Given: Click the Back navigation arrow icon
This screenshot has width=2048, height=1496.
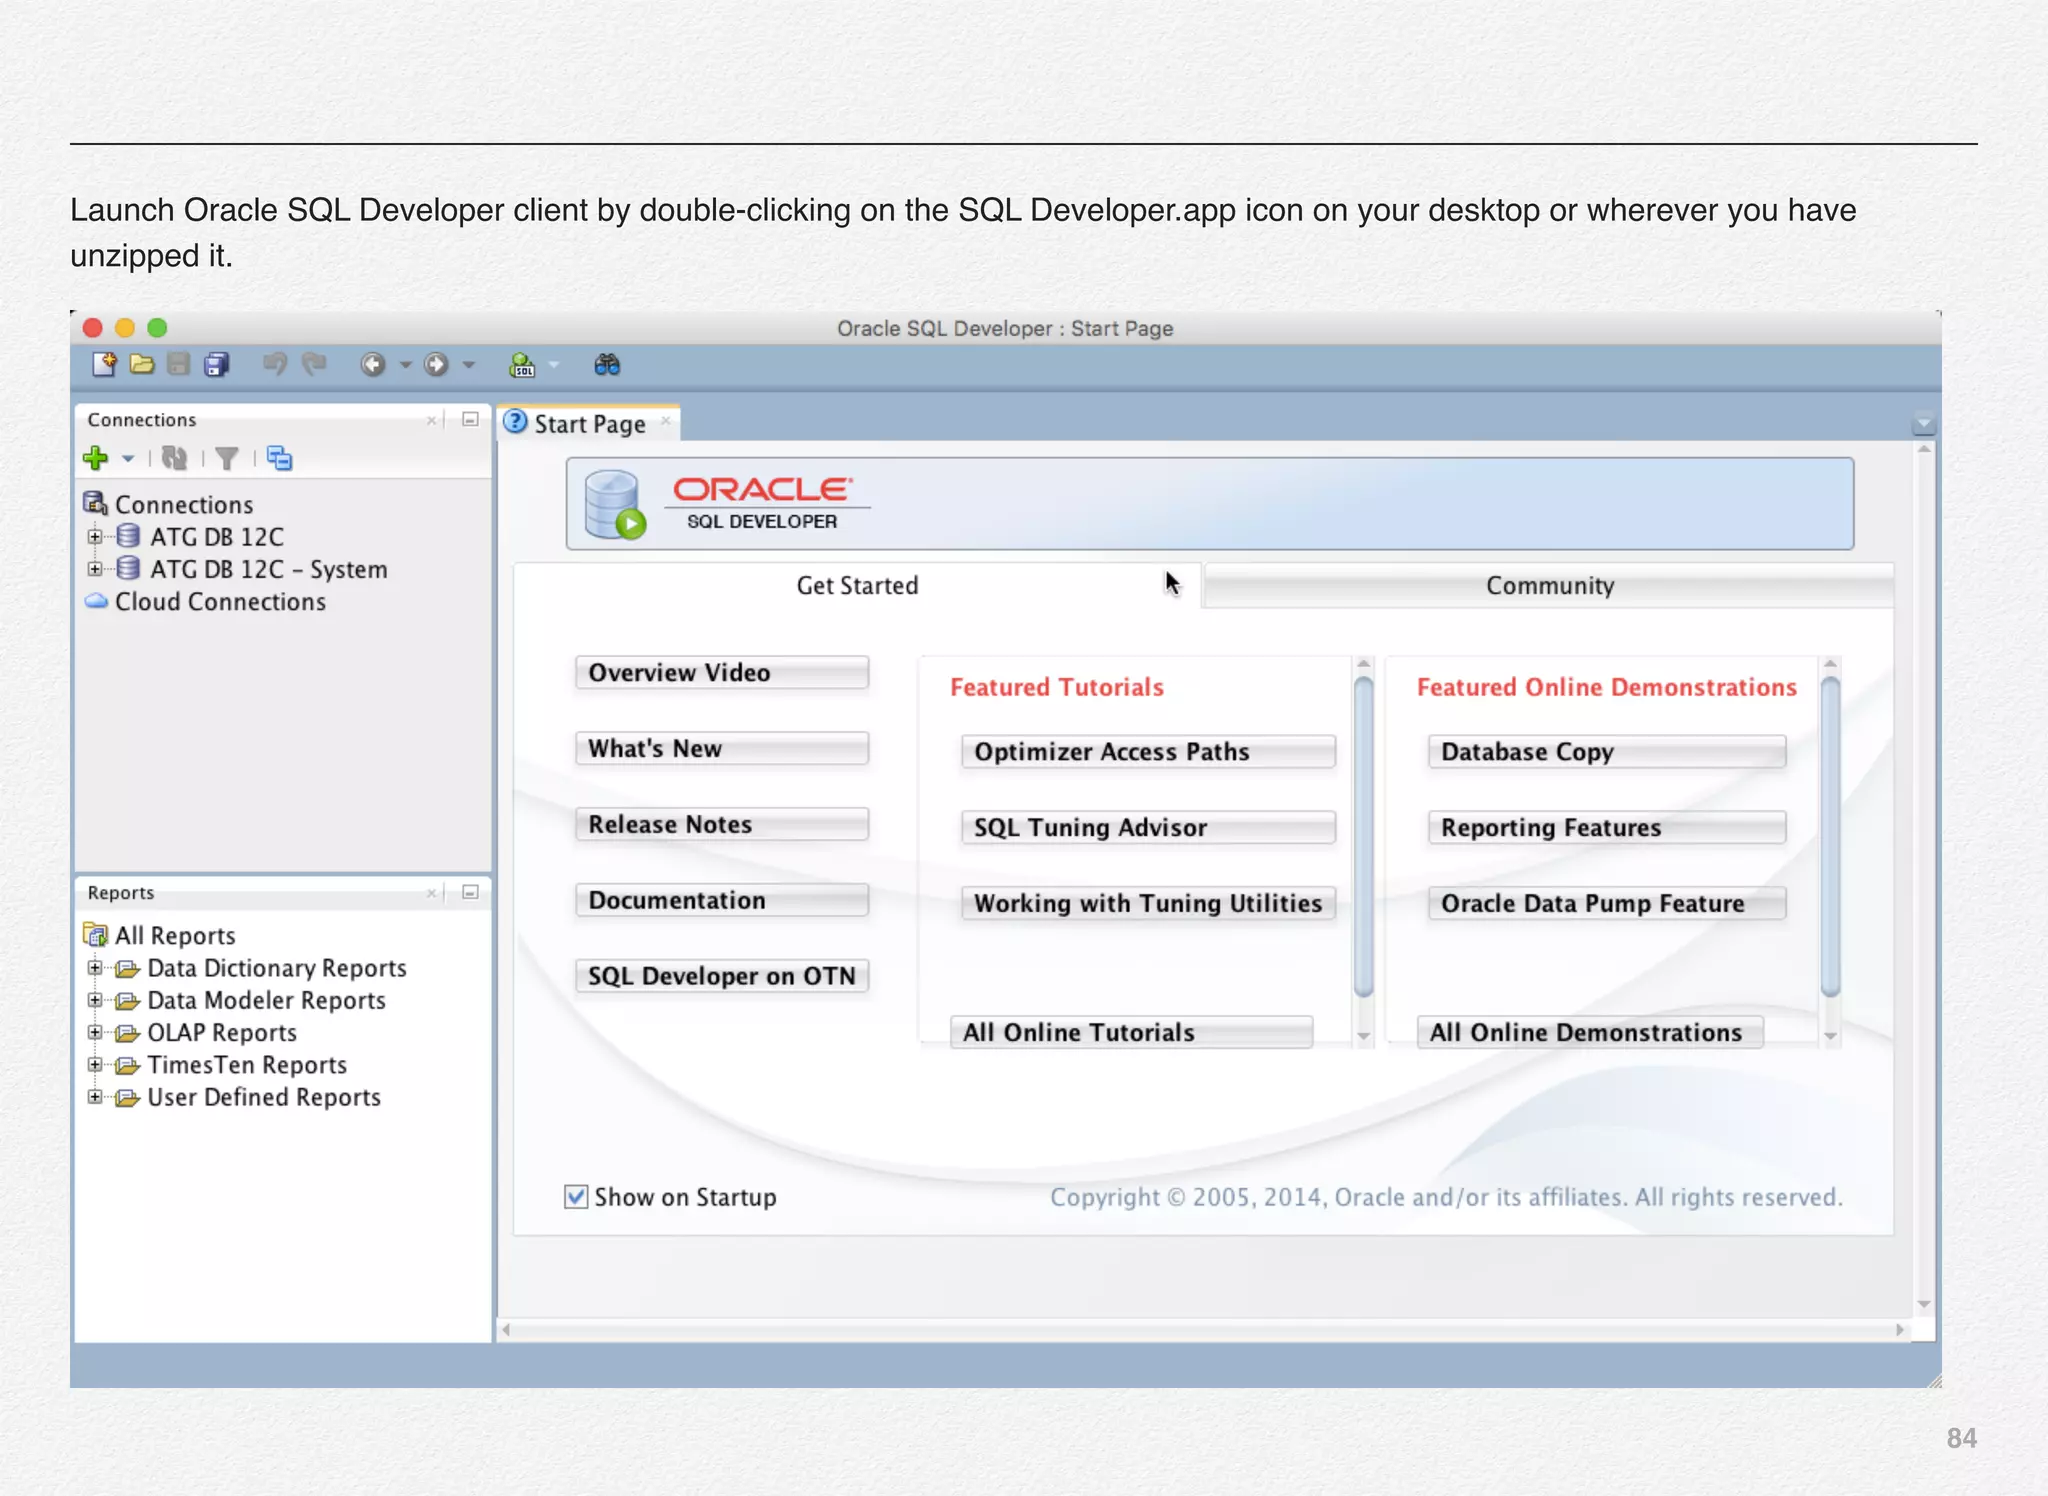Looking at the screenshot, I should click(x=373, y=365).
